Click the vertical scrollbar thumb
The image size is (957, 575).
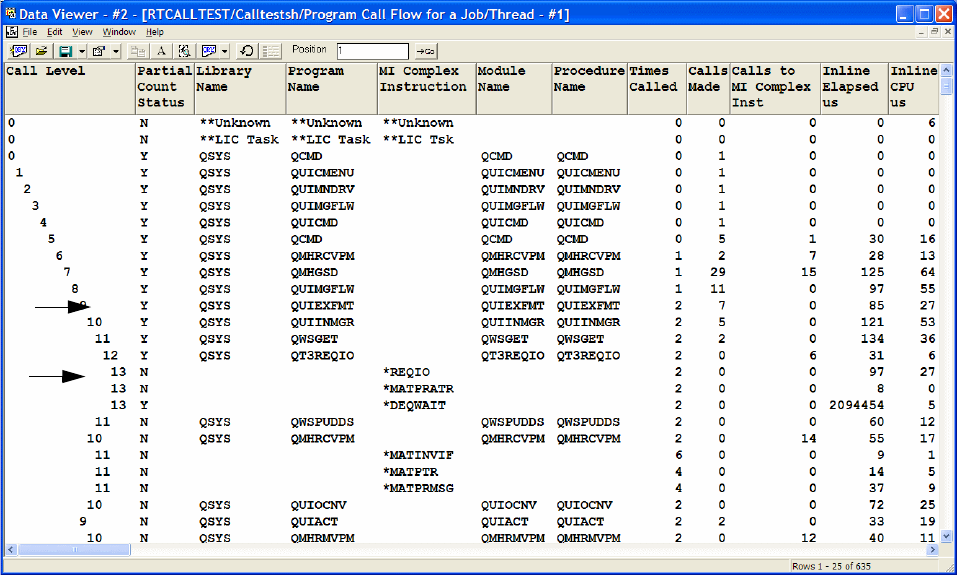(x=947, y=86)
